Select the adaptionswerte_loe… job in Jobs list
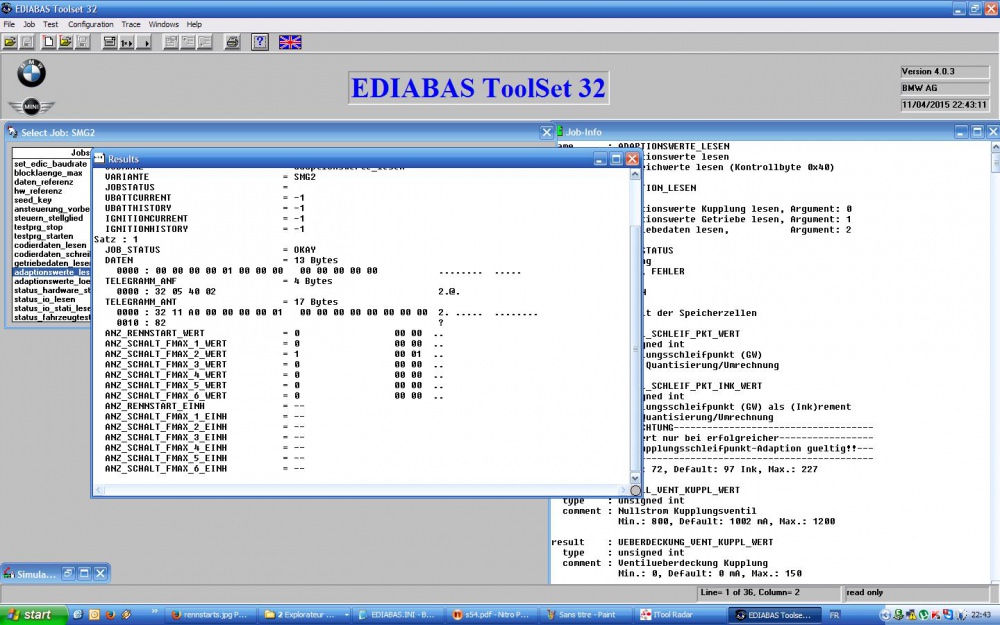This screenshot has height=625, width=1000. coord(51,281)
